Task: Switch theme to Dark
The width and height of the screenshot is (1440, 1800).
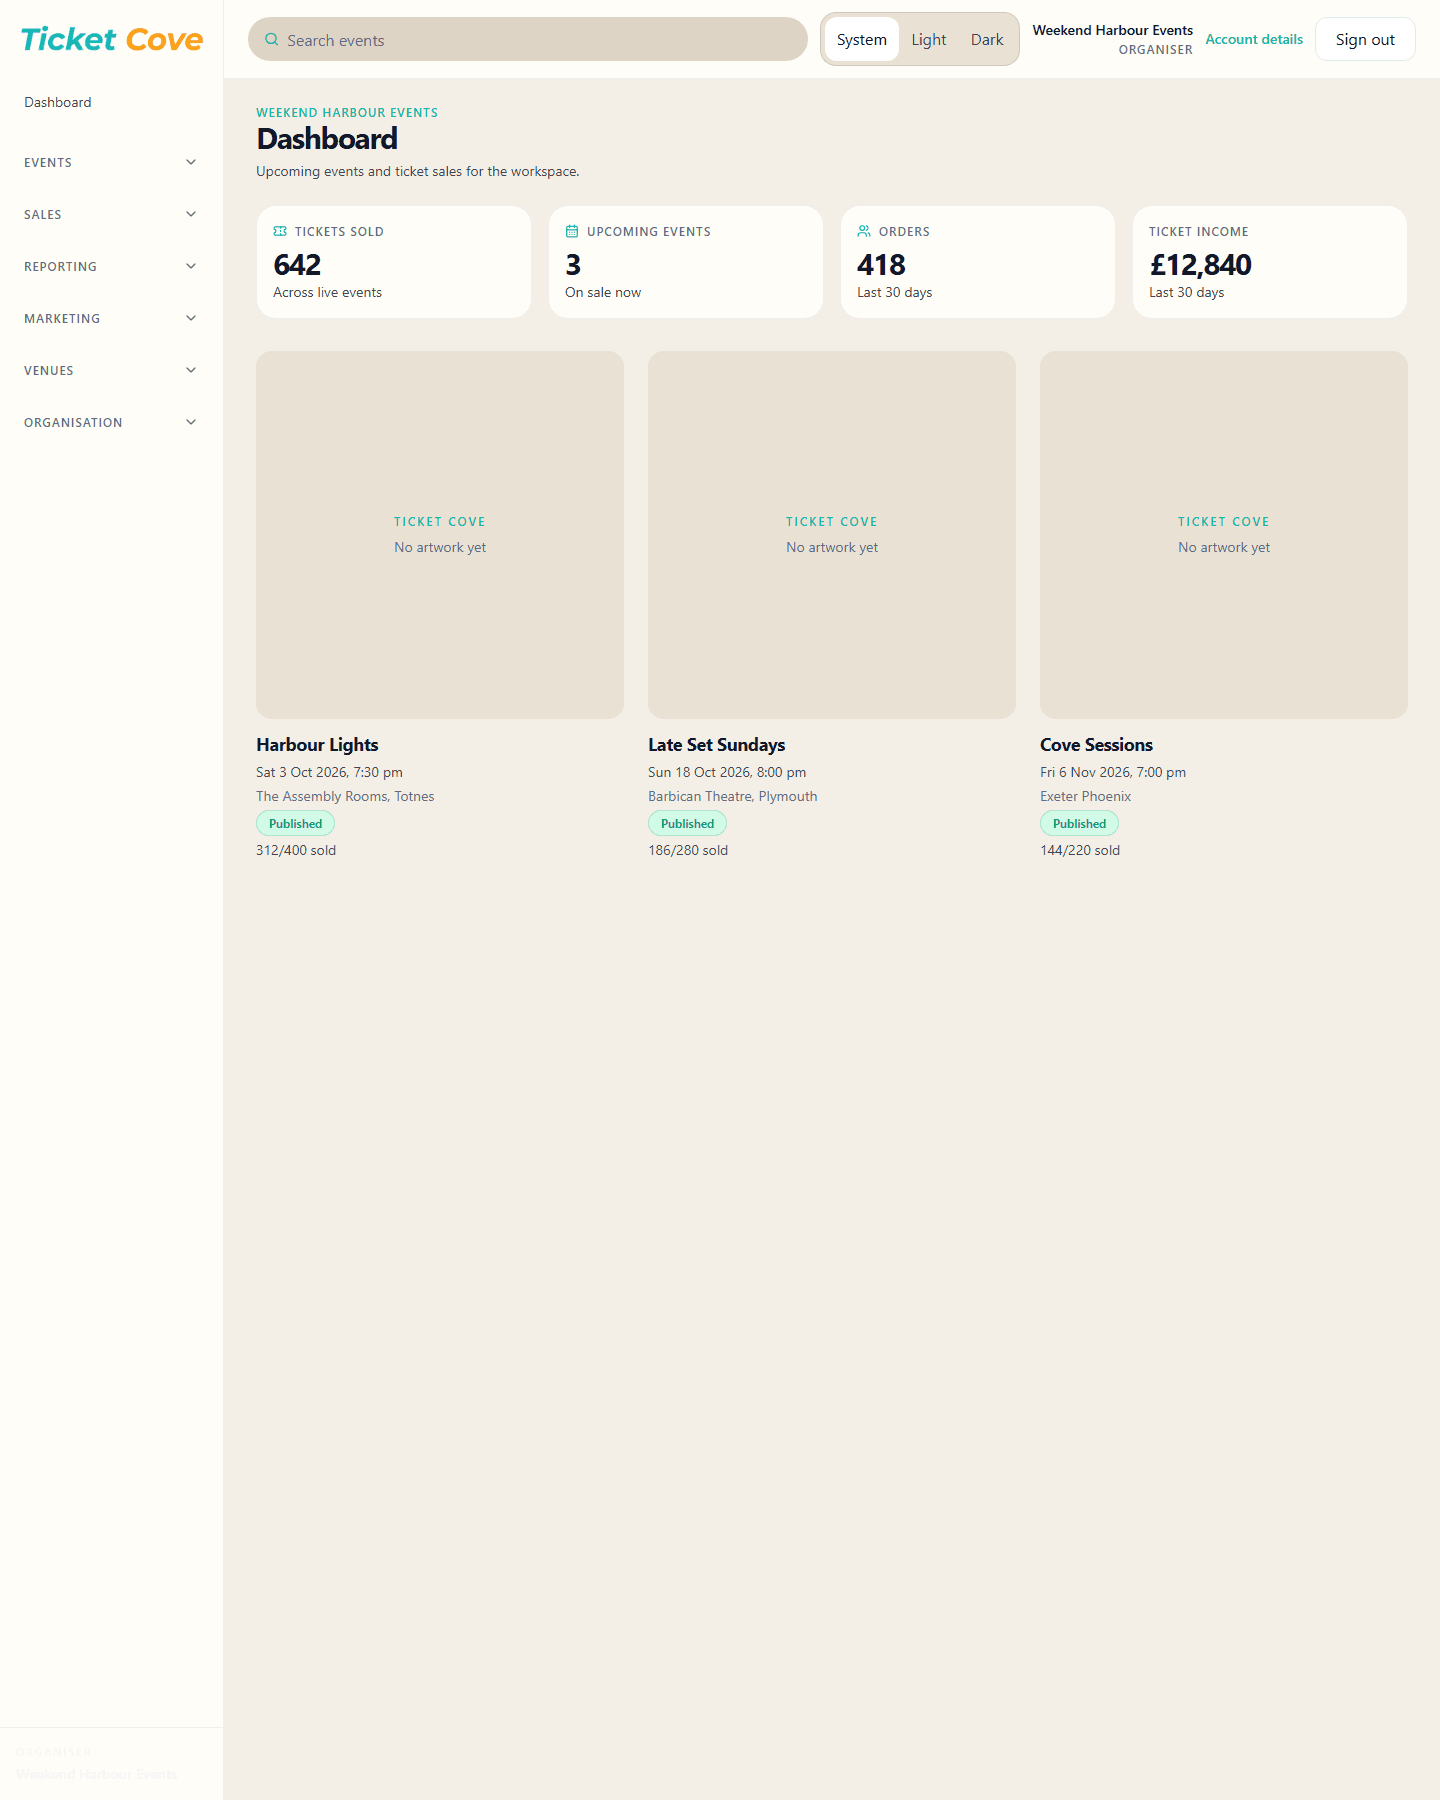Action: click(x=987, y=40)
